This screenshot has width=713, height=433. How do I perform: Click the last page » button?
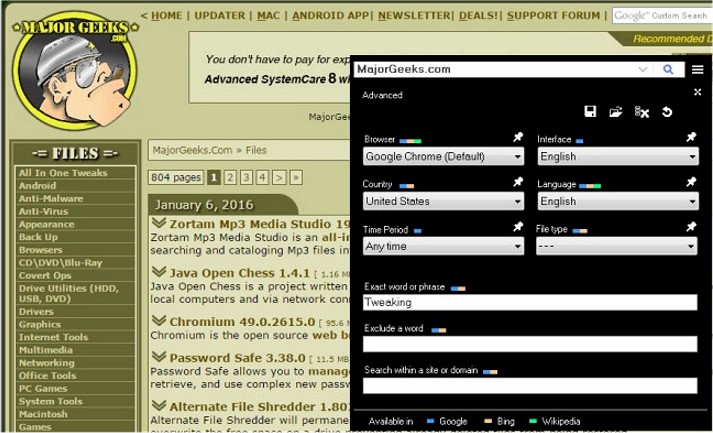click(296, 177)
